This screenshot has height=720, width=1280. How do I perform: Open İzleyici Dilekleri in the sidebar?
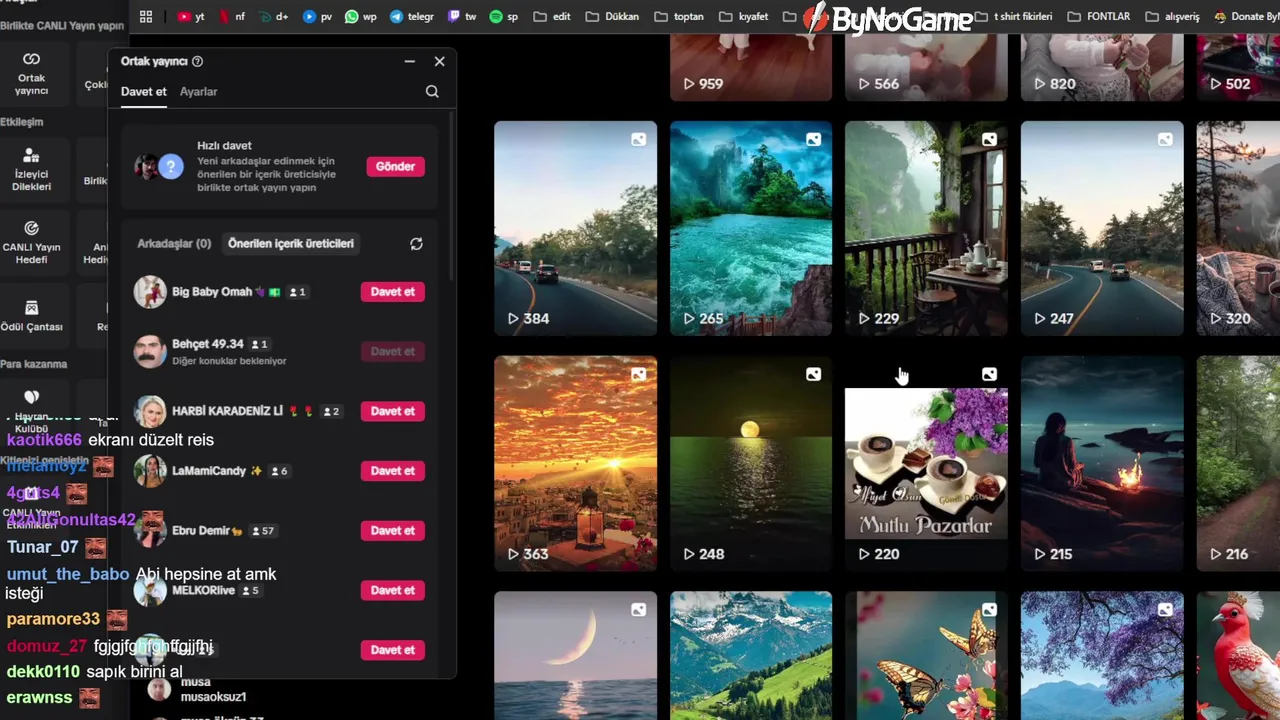coord(31,170)
